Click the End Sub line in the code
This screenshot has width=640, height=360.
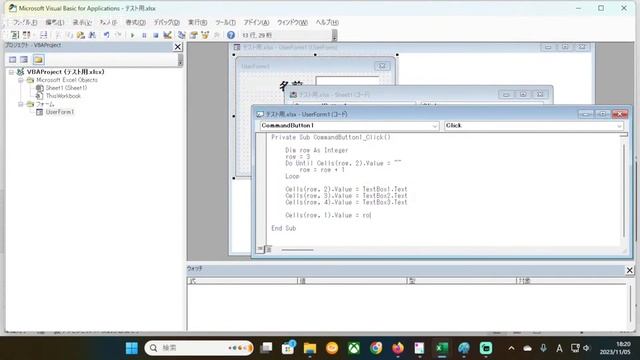(283, 228)
